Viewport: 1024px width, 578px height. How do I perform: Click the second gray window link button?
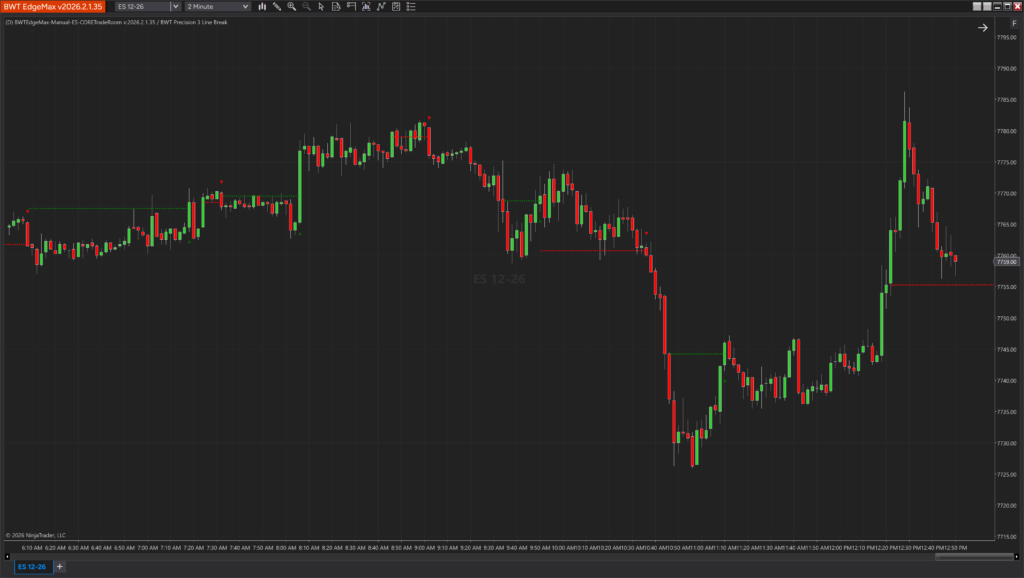click(987, 7)
